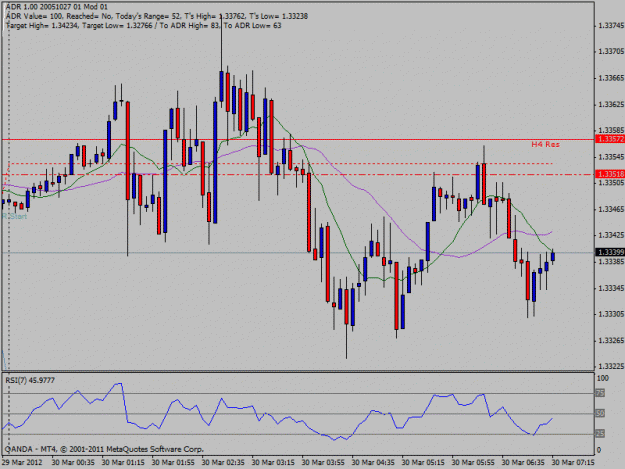Click the 1.33425 price scale label
Screen dimensions: 625x469
tap(611, 235)
